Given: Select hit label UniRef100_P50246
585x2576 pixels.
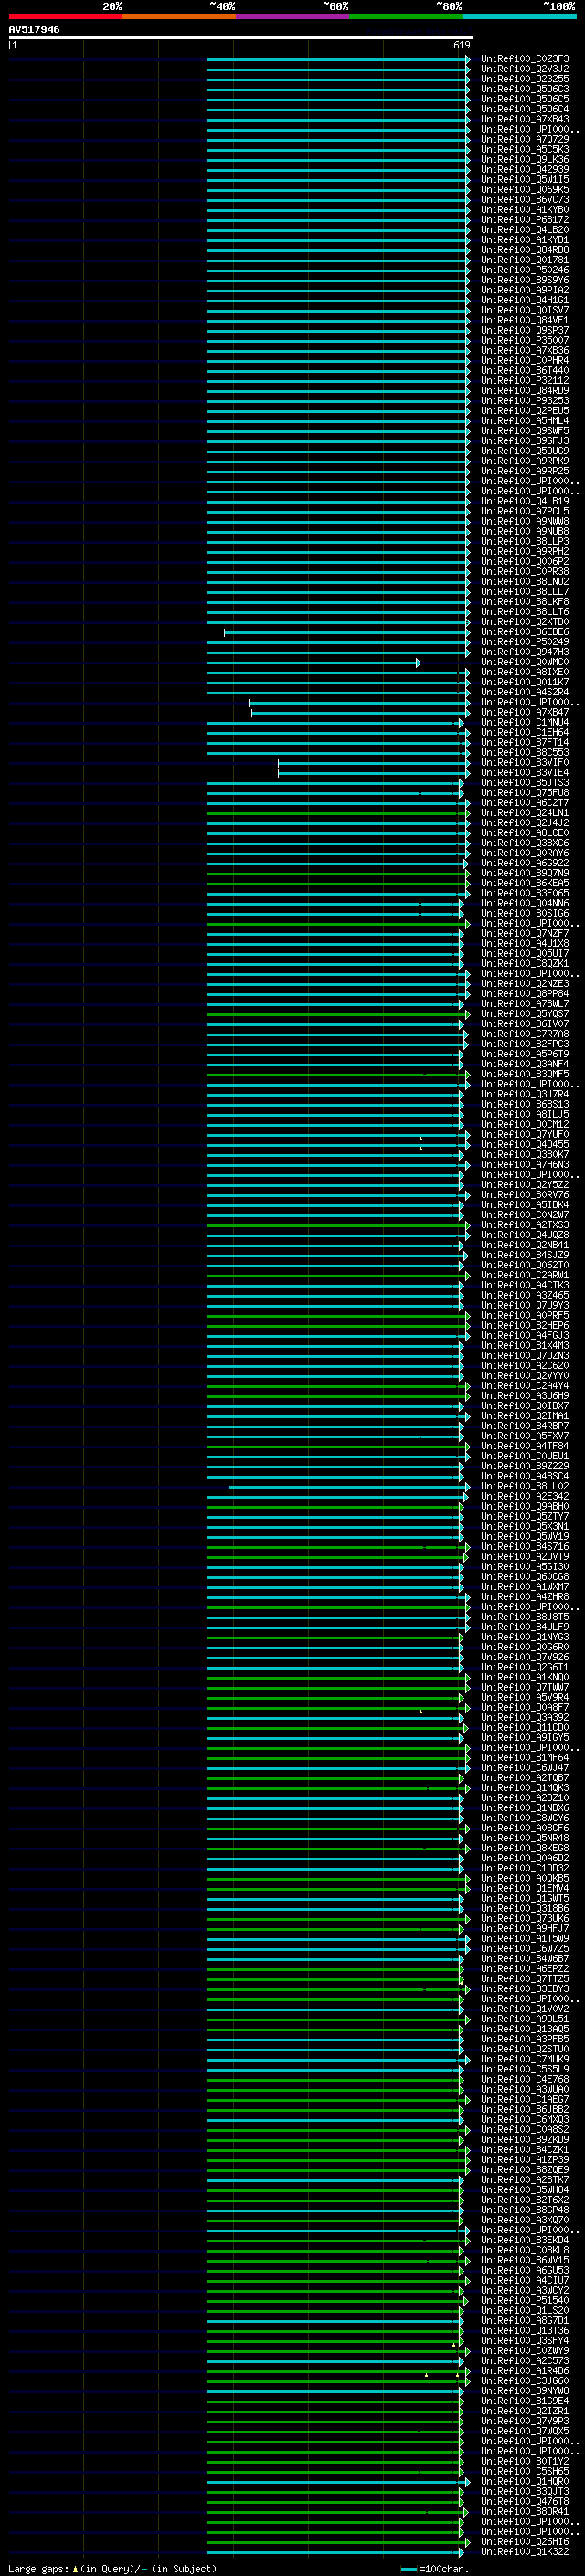Looking at the screenshot, I should [x=525, y=270].
